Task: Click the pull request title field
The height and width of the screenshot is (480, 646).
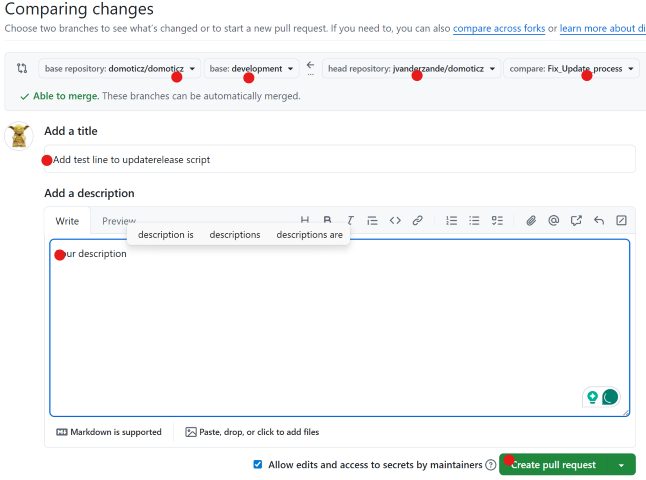Action: 340,159
